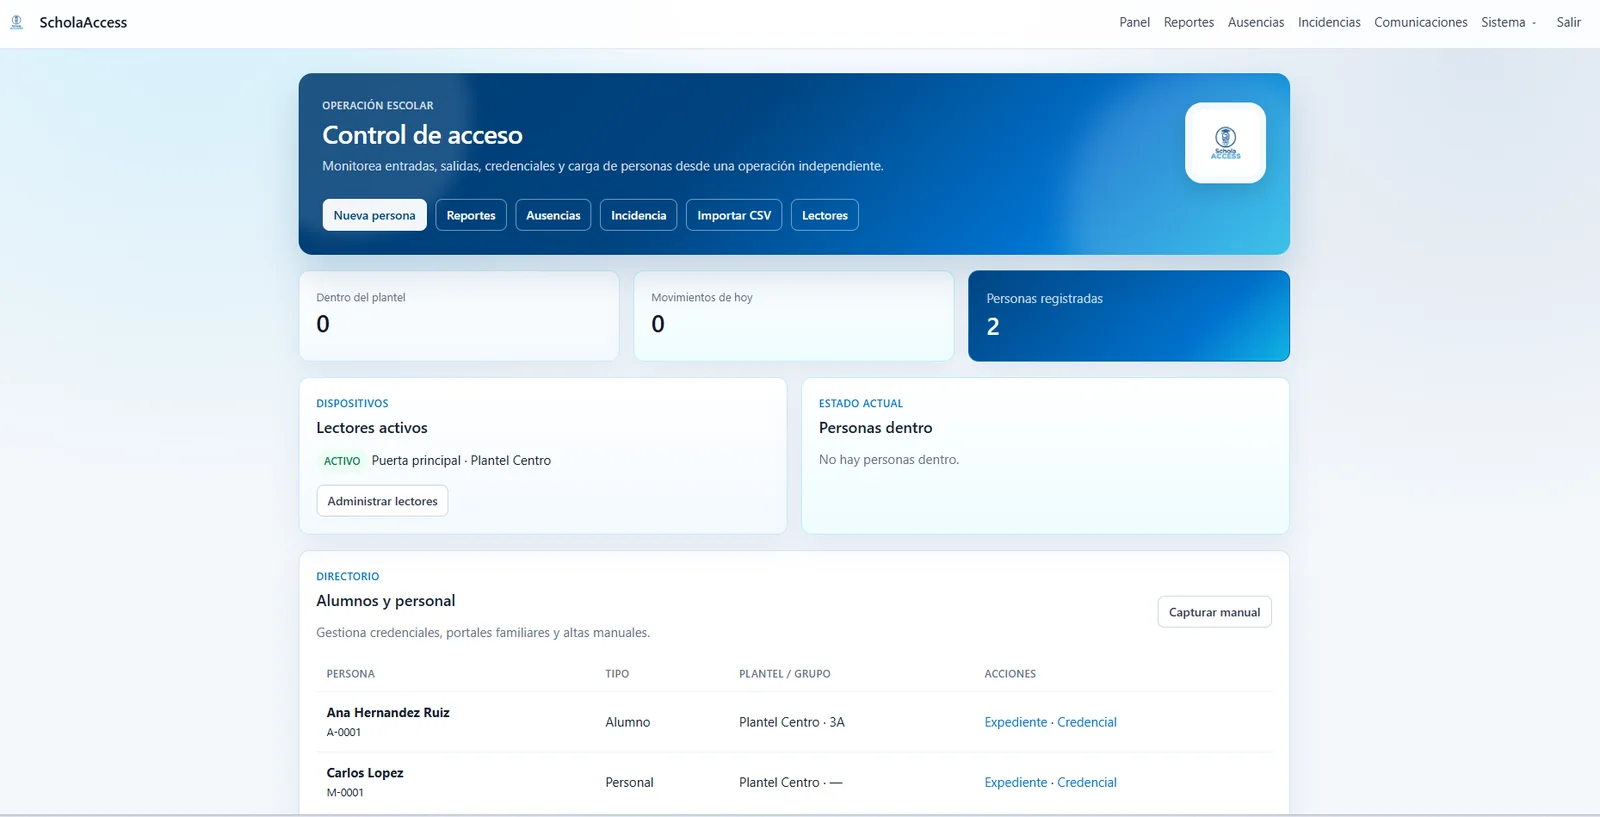Click the Control de acceso heading
Image resolution: width=1600 pixels, height=817 pixels.
(x=422, y=135)
